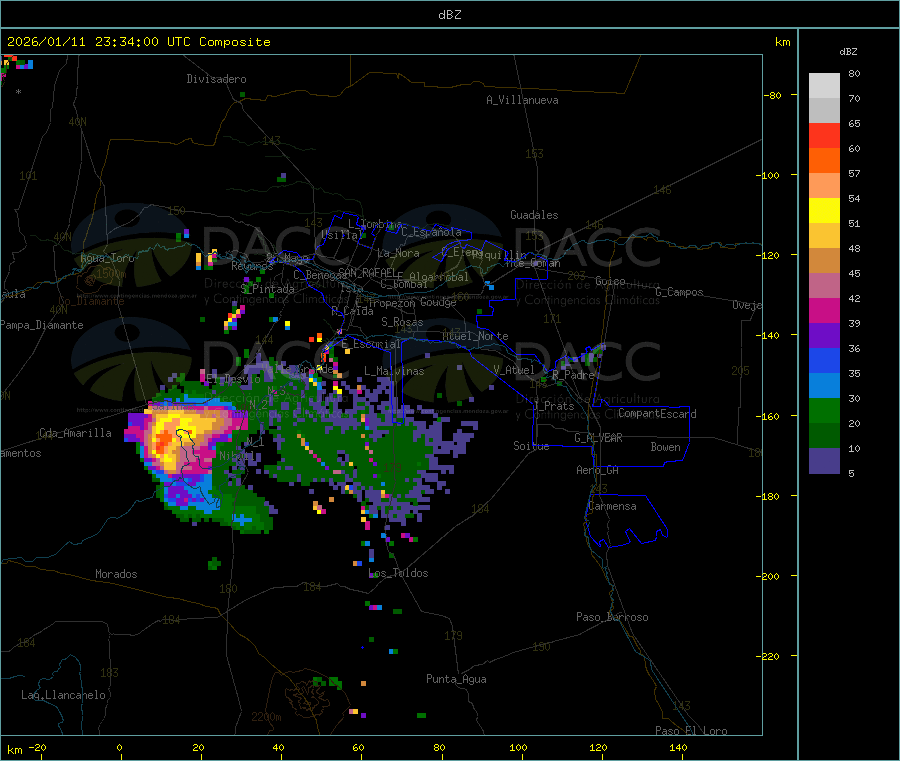900x761 pixels.
Task: Click the Punta_Agua label
Action: coord(456,679)
